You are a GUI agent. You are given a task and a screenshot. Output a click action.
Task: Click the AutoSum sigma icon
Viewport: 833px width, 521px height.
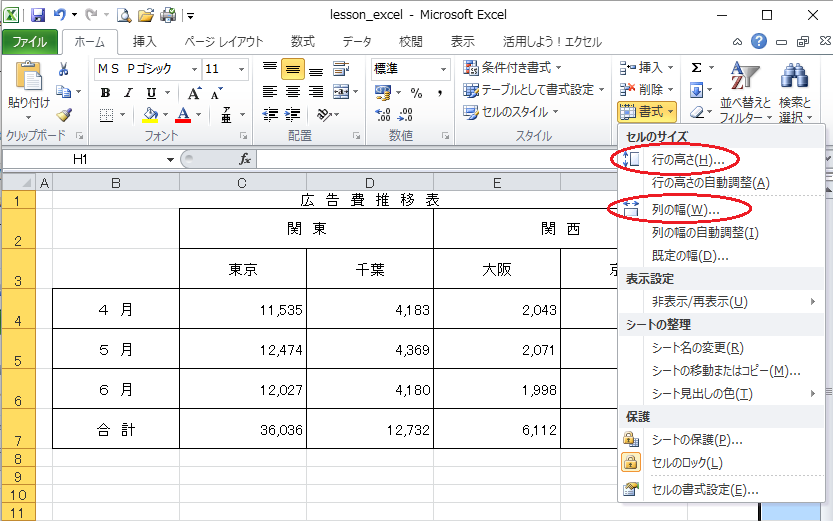point(696,67)
